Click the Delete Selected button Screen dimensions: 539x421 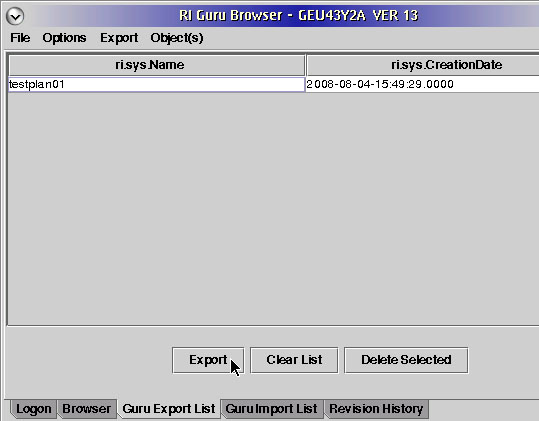click(x=406, y=360)
